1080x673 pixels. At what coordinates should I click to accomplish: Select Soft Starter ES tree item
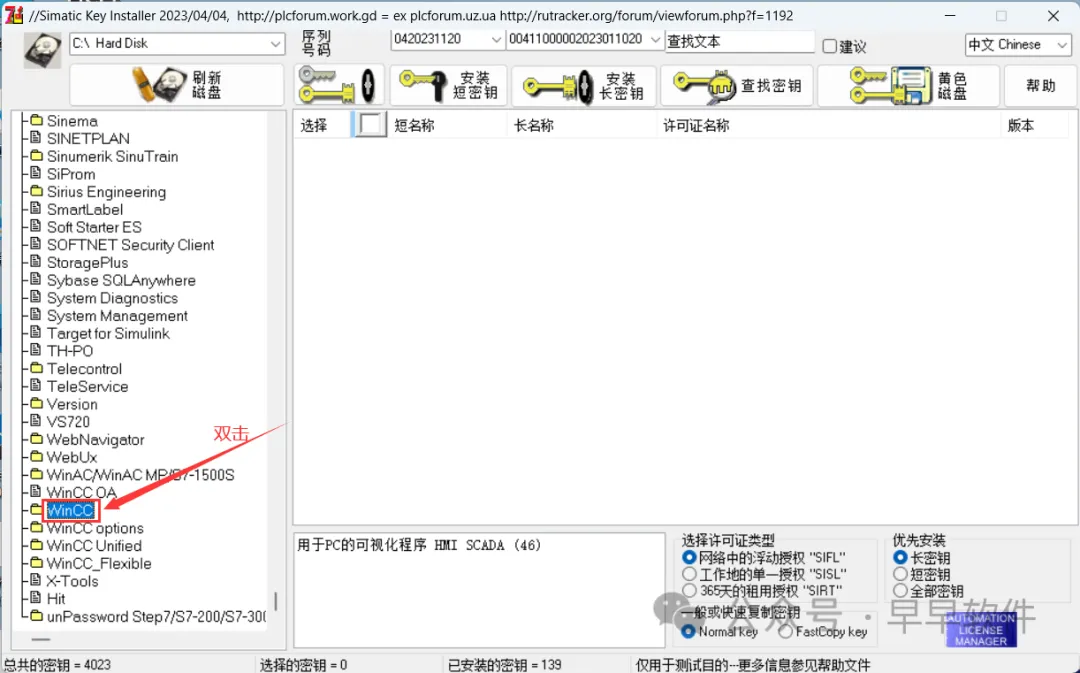tap(94, 227)
